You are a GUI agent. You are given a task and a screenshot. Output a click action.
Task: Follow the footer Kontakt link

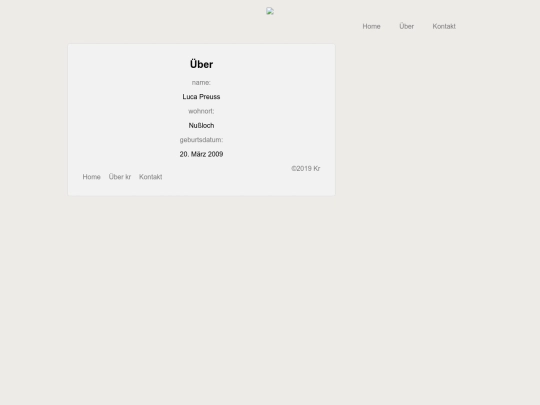(x=150, y=177)
